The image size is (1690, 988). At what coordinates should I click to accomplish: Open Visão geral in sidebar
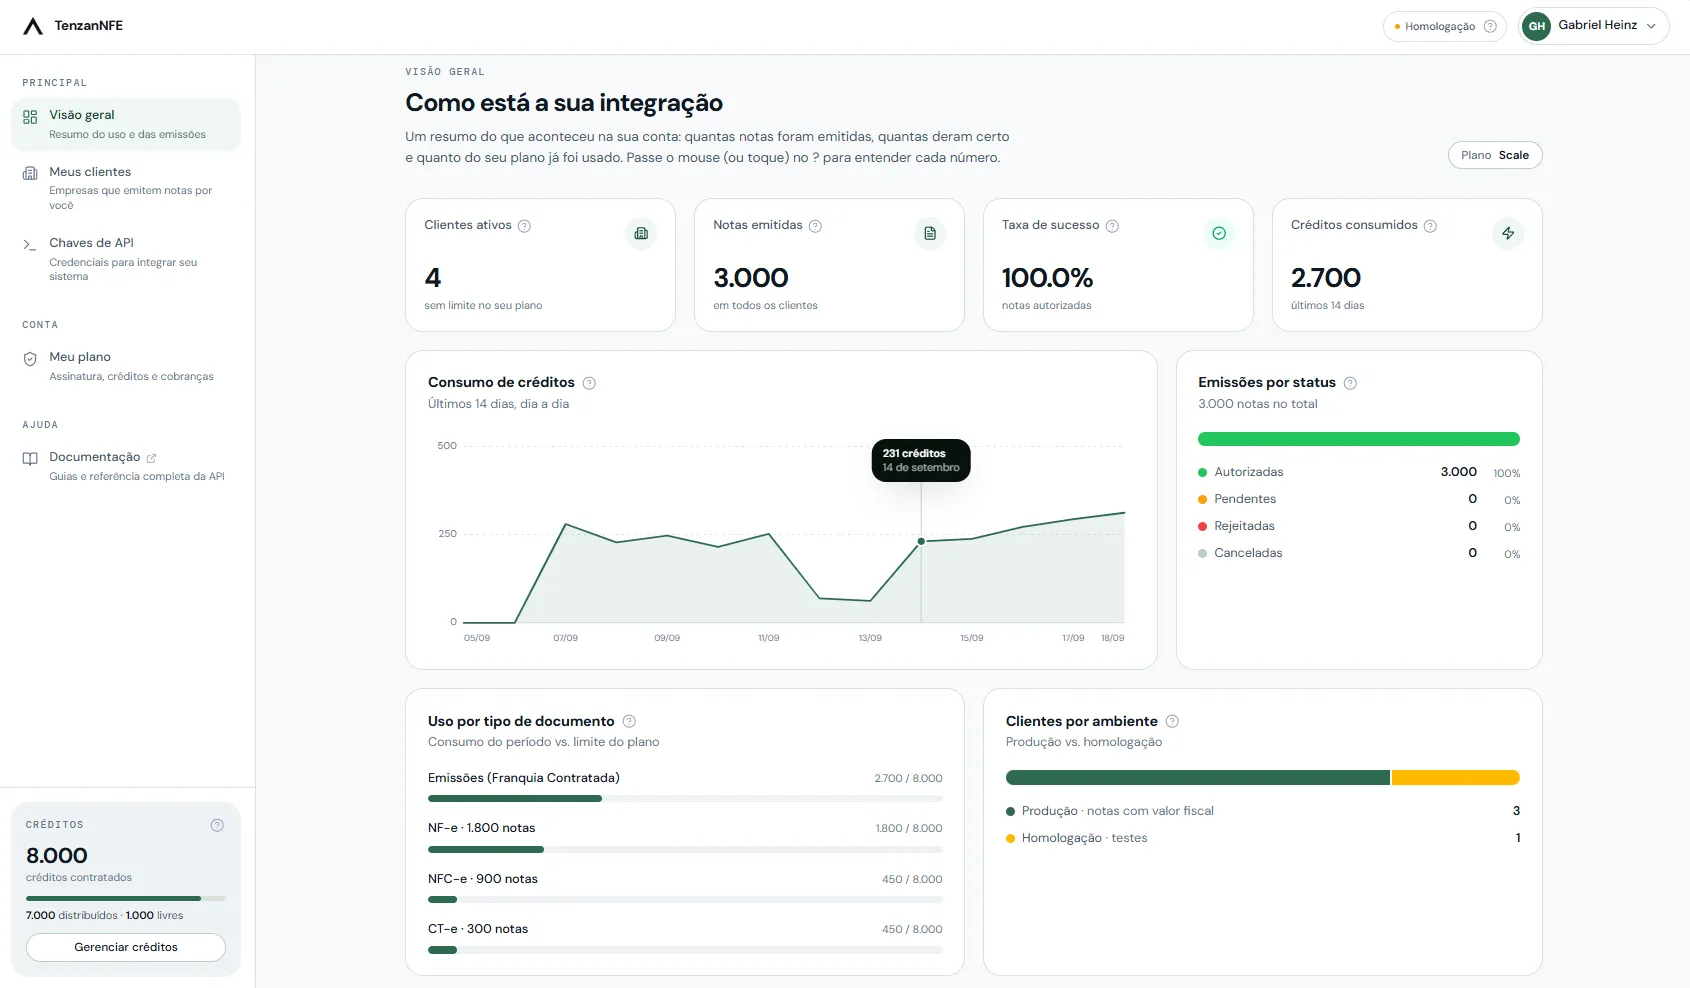click(x=126, y=124)
